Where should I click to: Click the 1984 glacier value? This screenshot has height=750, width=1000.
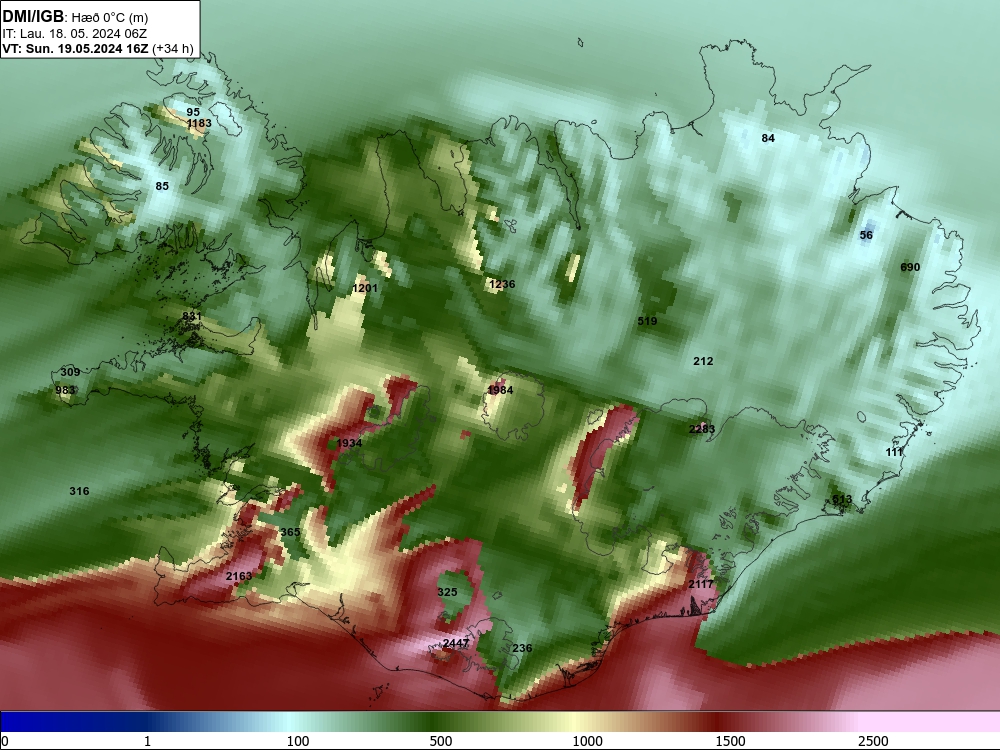point(500,390)
